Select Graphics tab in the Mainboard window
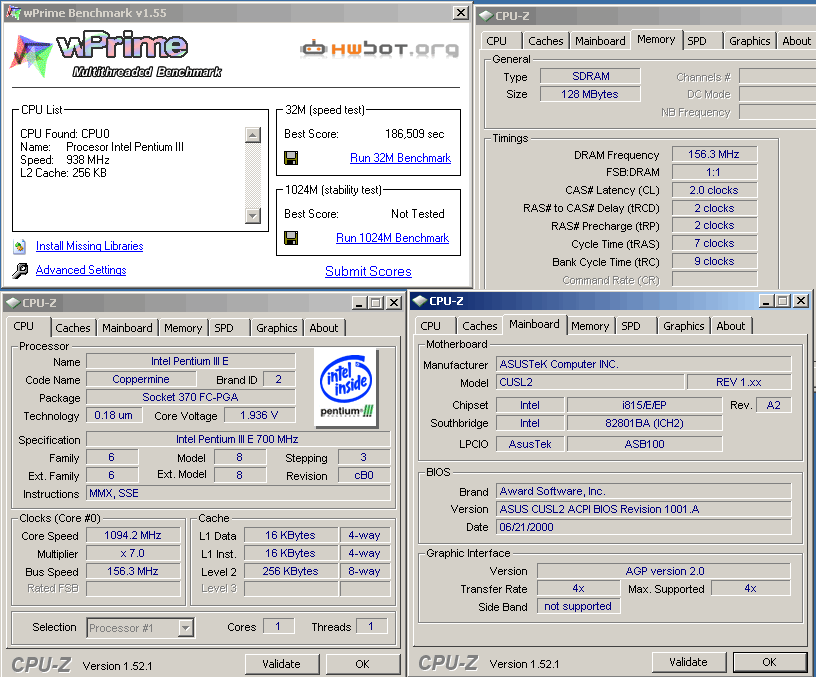Viewport: 816px width, 677px height. click(684, 326)
